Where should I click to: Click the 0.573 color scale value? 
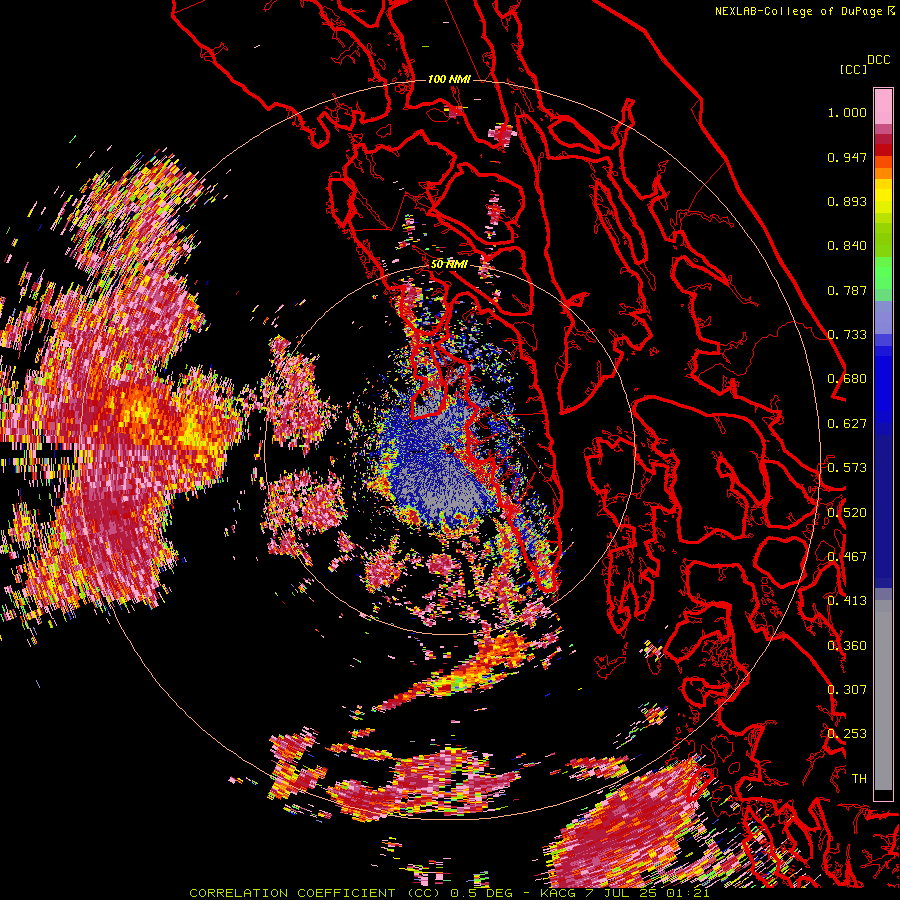point(847,468)
